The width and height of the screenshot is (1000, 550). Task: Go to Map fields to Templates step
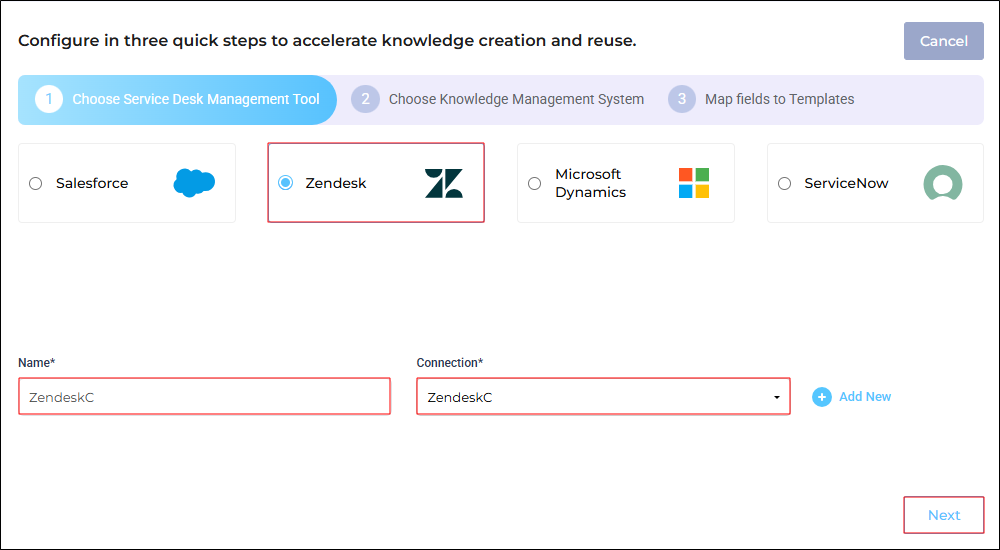(x=779, y=100)
